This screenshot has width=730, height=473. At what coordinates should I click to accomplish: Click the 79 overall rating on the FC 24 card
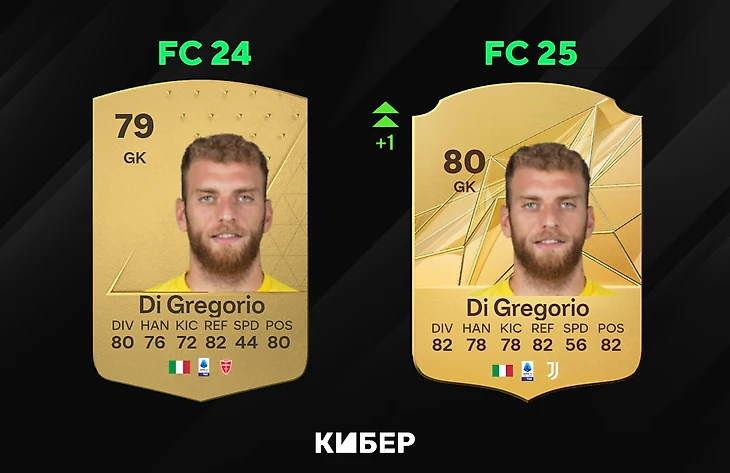135,126
